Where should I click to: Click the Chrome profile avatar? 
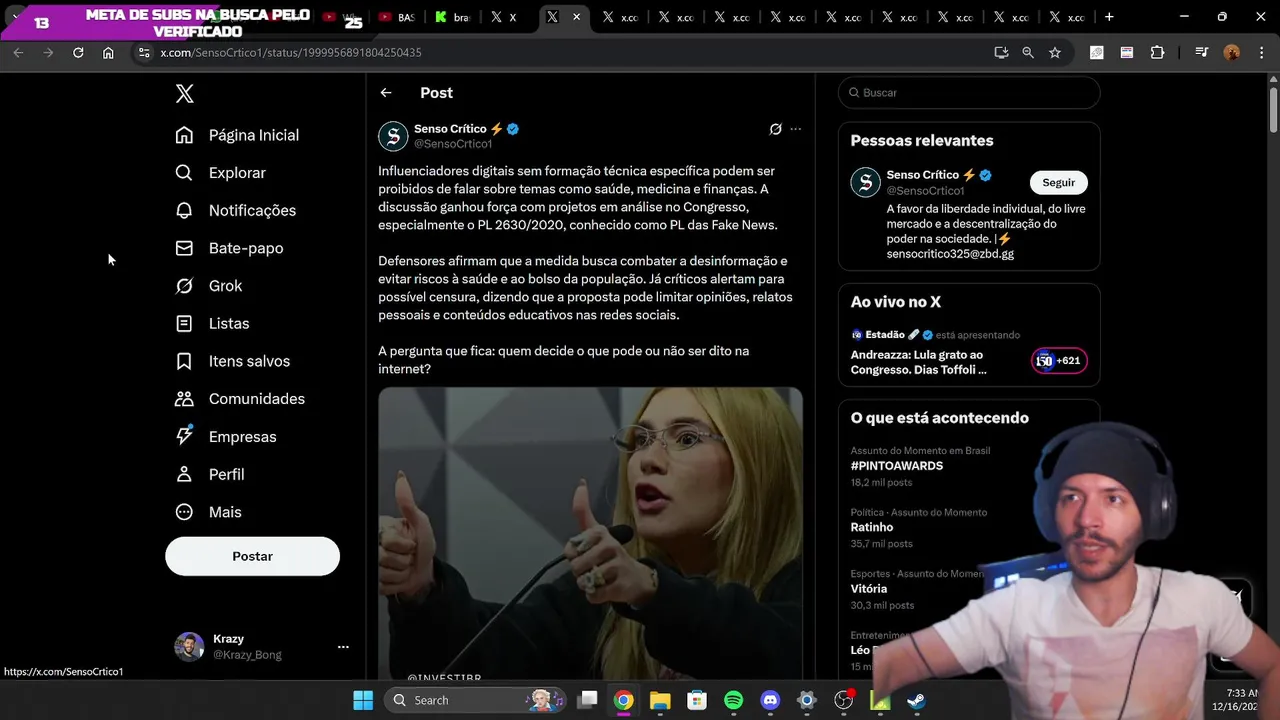click(x=1232, y=52)
